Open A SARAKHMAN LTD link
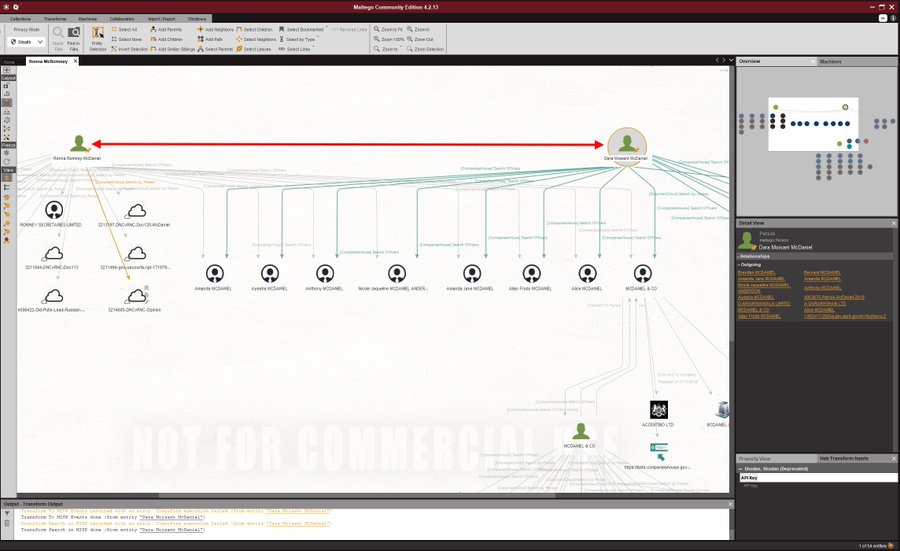Viewport: 900px width, 551px height. click(x=825, y=303)
